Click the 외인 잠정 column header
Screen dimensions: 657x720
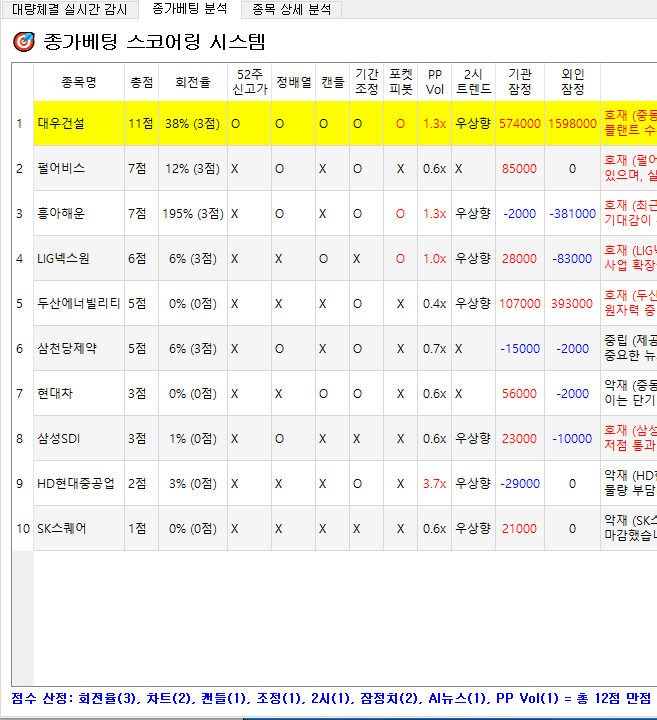[x=572, y=82]
